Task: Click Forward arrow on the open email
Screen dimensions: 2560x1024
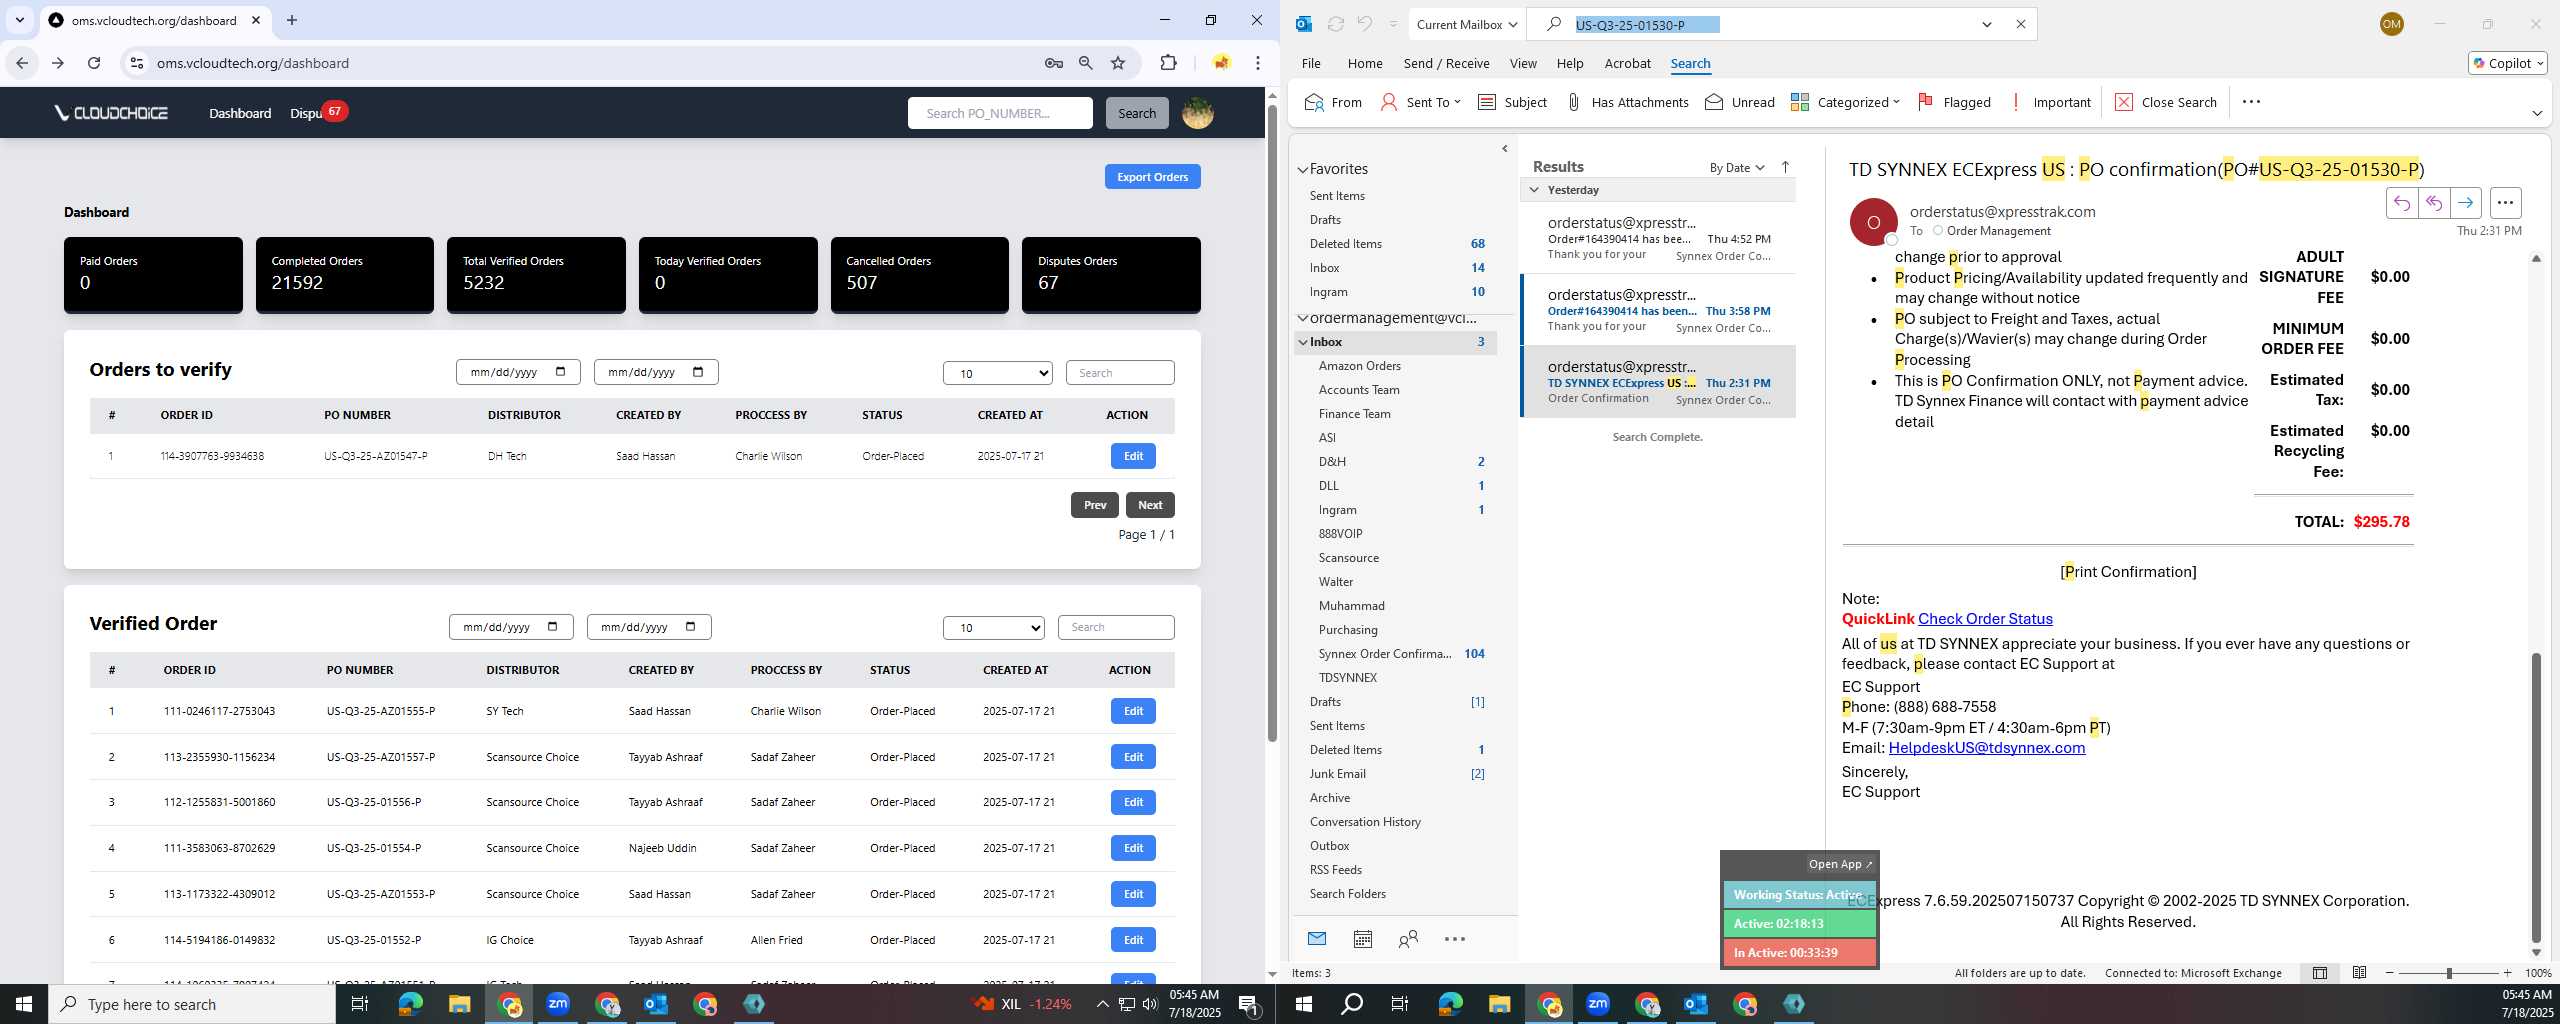Action: [2466, 203]
